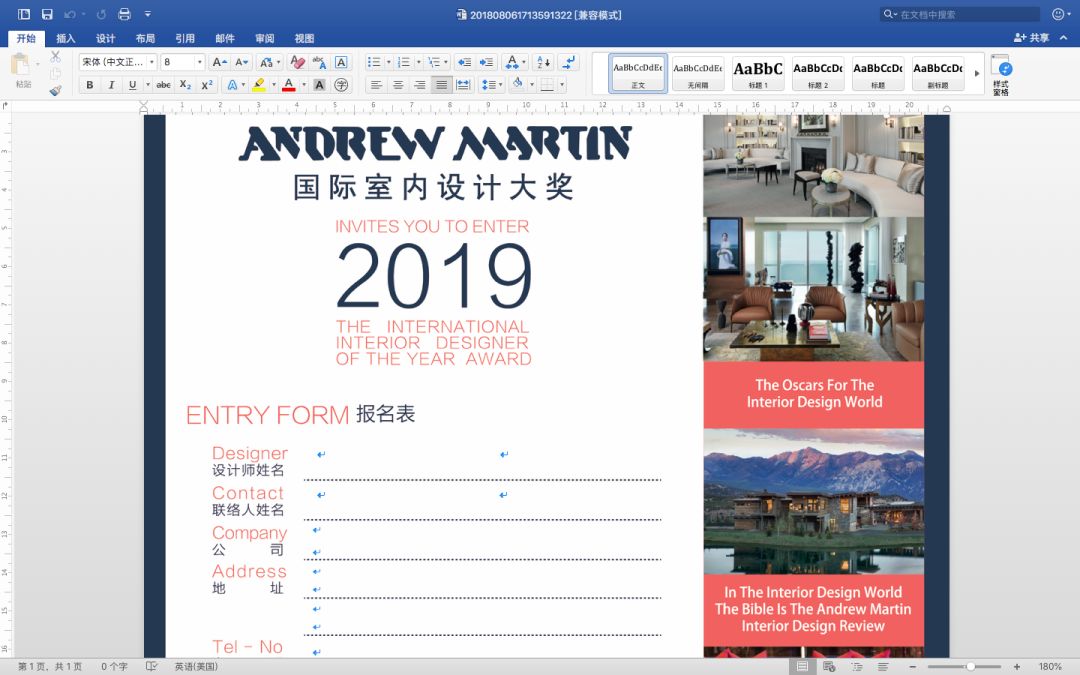
Task: Toggle underline formatting
Action: click(x=132, y=85)
